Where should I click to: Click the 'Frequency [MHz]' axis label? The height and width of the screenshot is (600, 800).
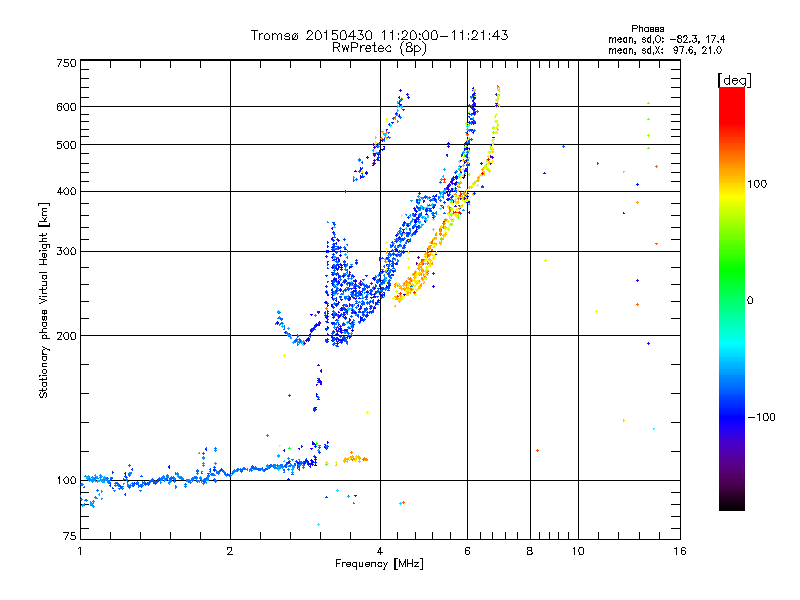(379, 564)
